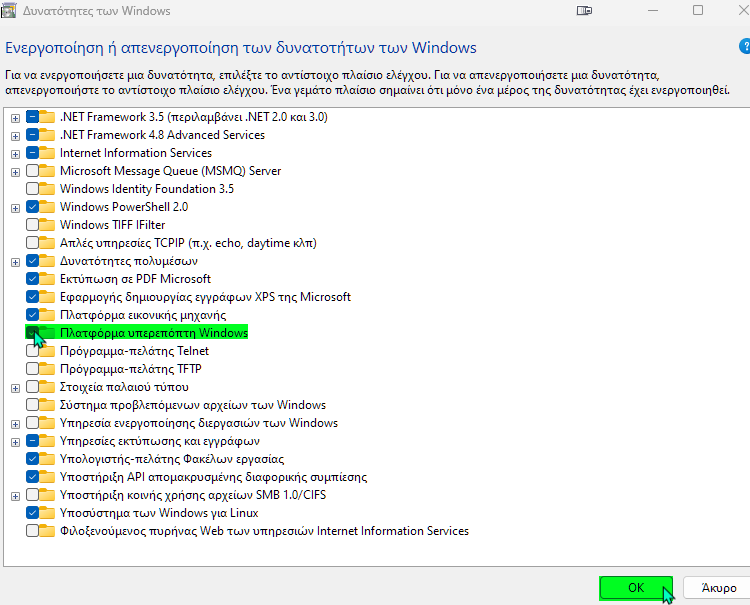Viewport: 750px width, 605px height.
Task: Cancel the dialog with the Άκυρο button
Action: [x=718, y=588]
